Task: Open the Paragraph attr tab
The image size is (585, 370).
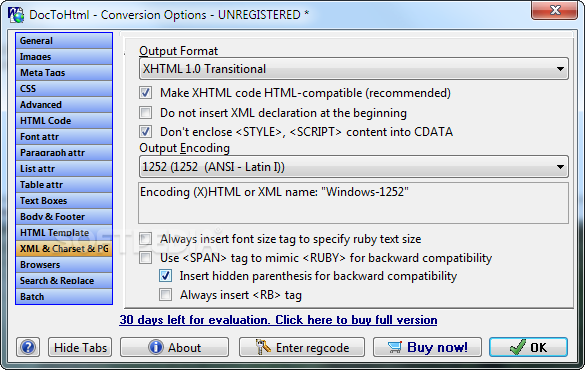Action: pyautogui.click(x=64, y=153)
